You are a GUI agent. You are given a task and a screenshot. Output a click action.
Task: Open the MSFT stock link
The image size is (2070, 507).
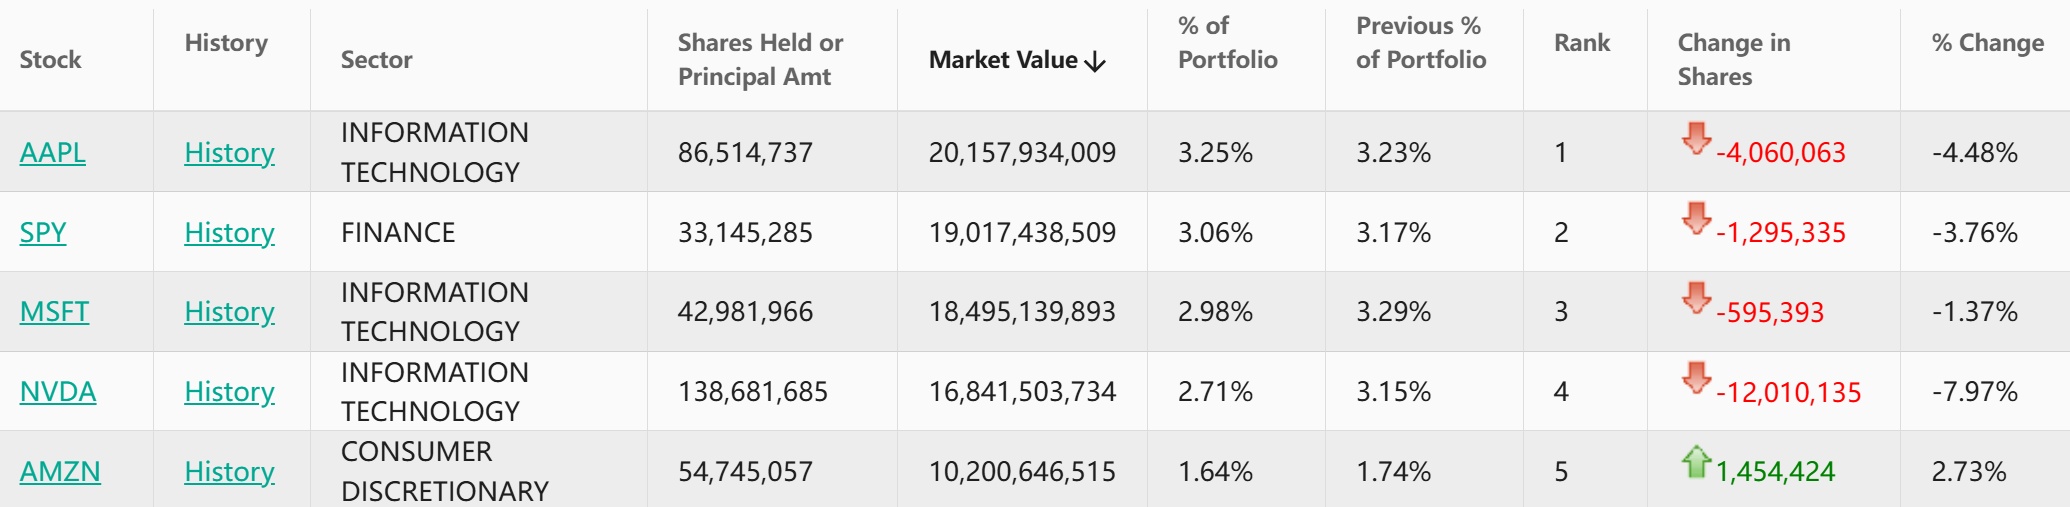click(54, 311)
